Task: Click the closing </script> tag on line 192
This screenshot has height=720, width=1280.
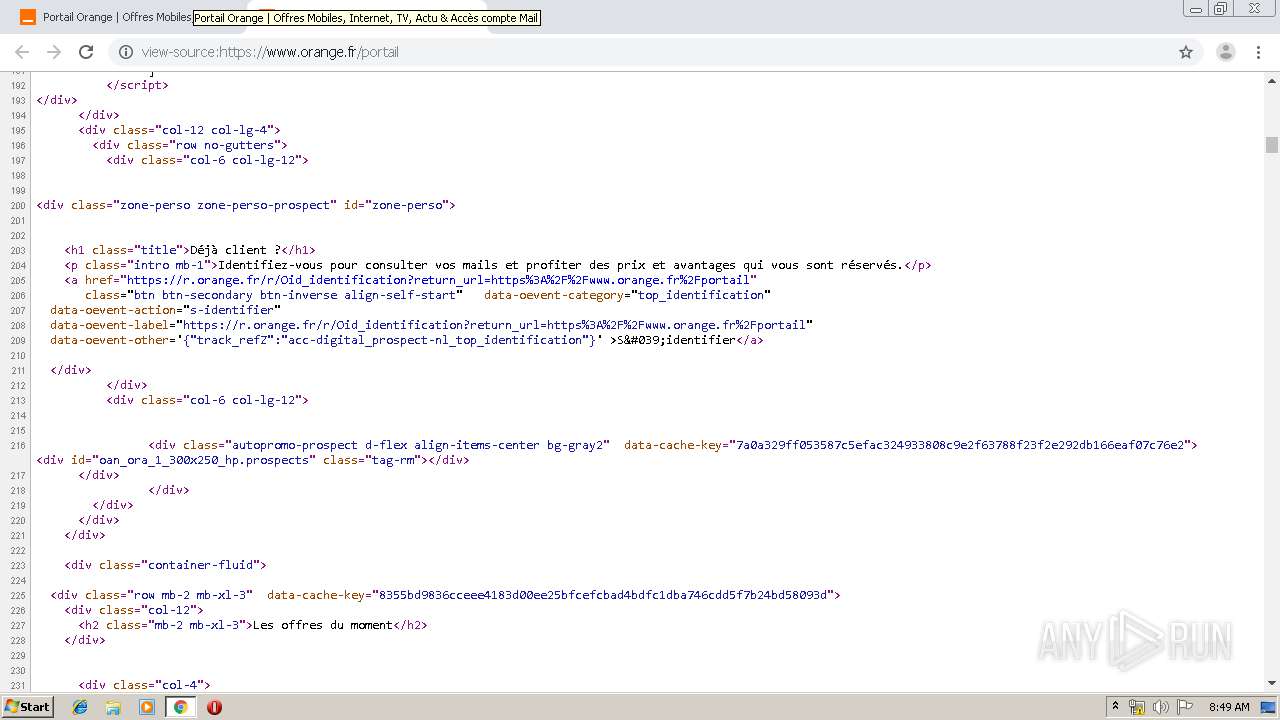Action: (x=137, y=85)
